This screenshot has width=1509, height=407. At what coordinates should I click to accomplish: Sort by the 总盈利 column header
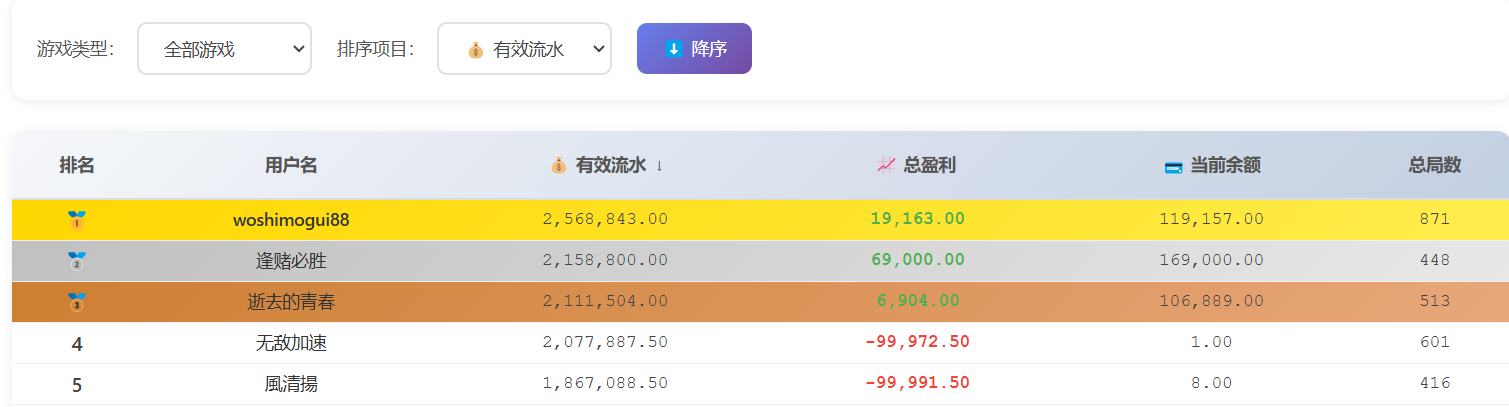pos(929,166)
